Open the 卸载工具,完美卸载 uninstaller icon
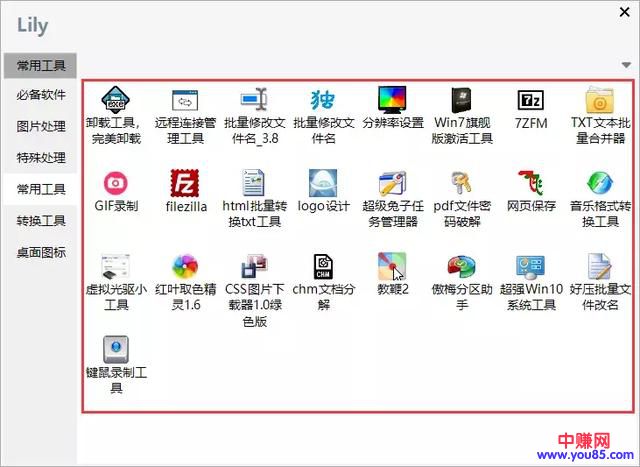The image size is (640, 467). click(x=116, y=100)
